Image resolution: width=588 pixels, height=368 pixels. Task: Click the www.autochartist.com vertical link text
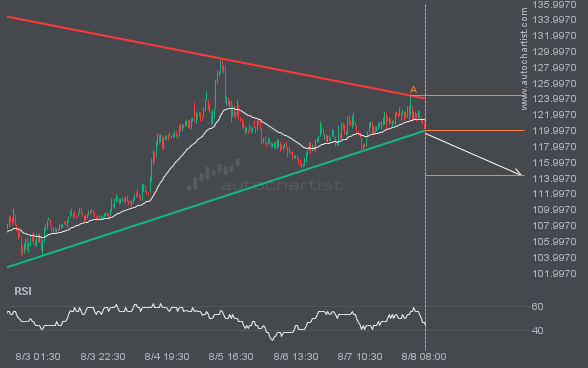click(x=524, y=59)
